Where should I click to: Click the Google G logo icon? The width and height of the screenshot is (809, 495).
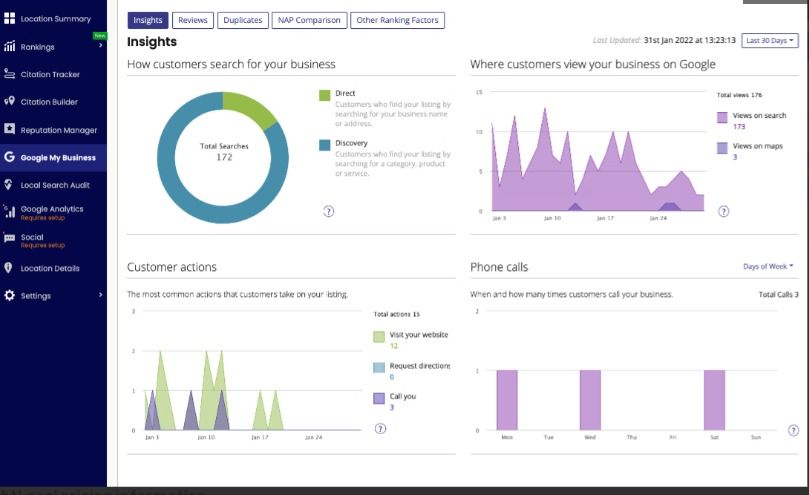point(9,157)
